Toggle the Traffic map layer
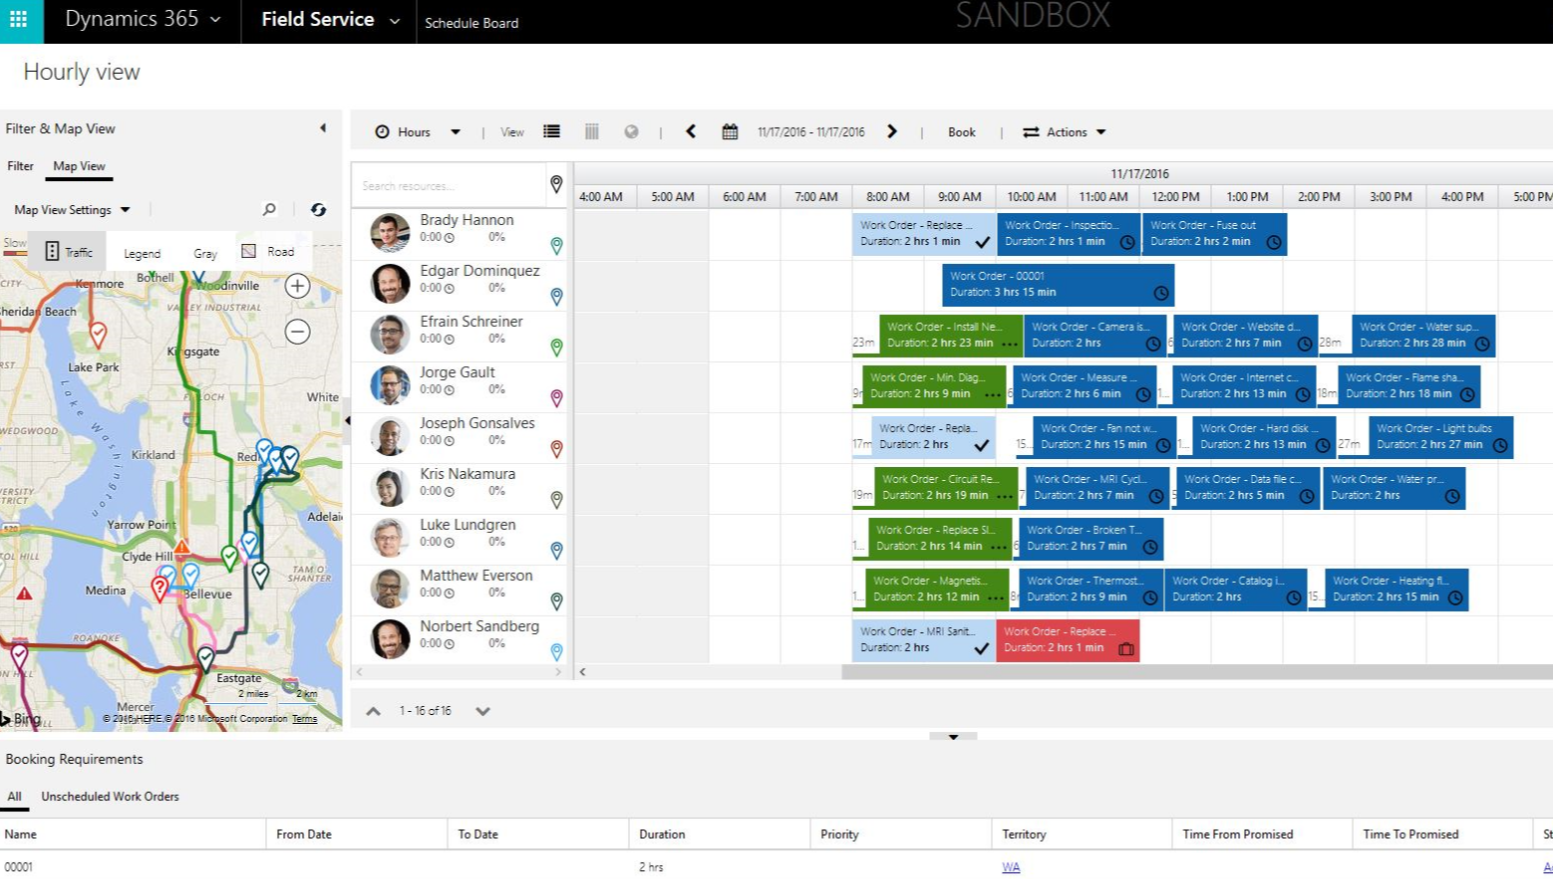The height and width of the screenshot is (879, 1553). (68, 252)
